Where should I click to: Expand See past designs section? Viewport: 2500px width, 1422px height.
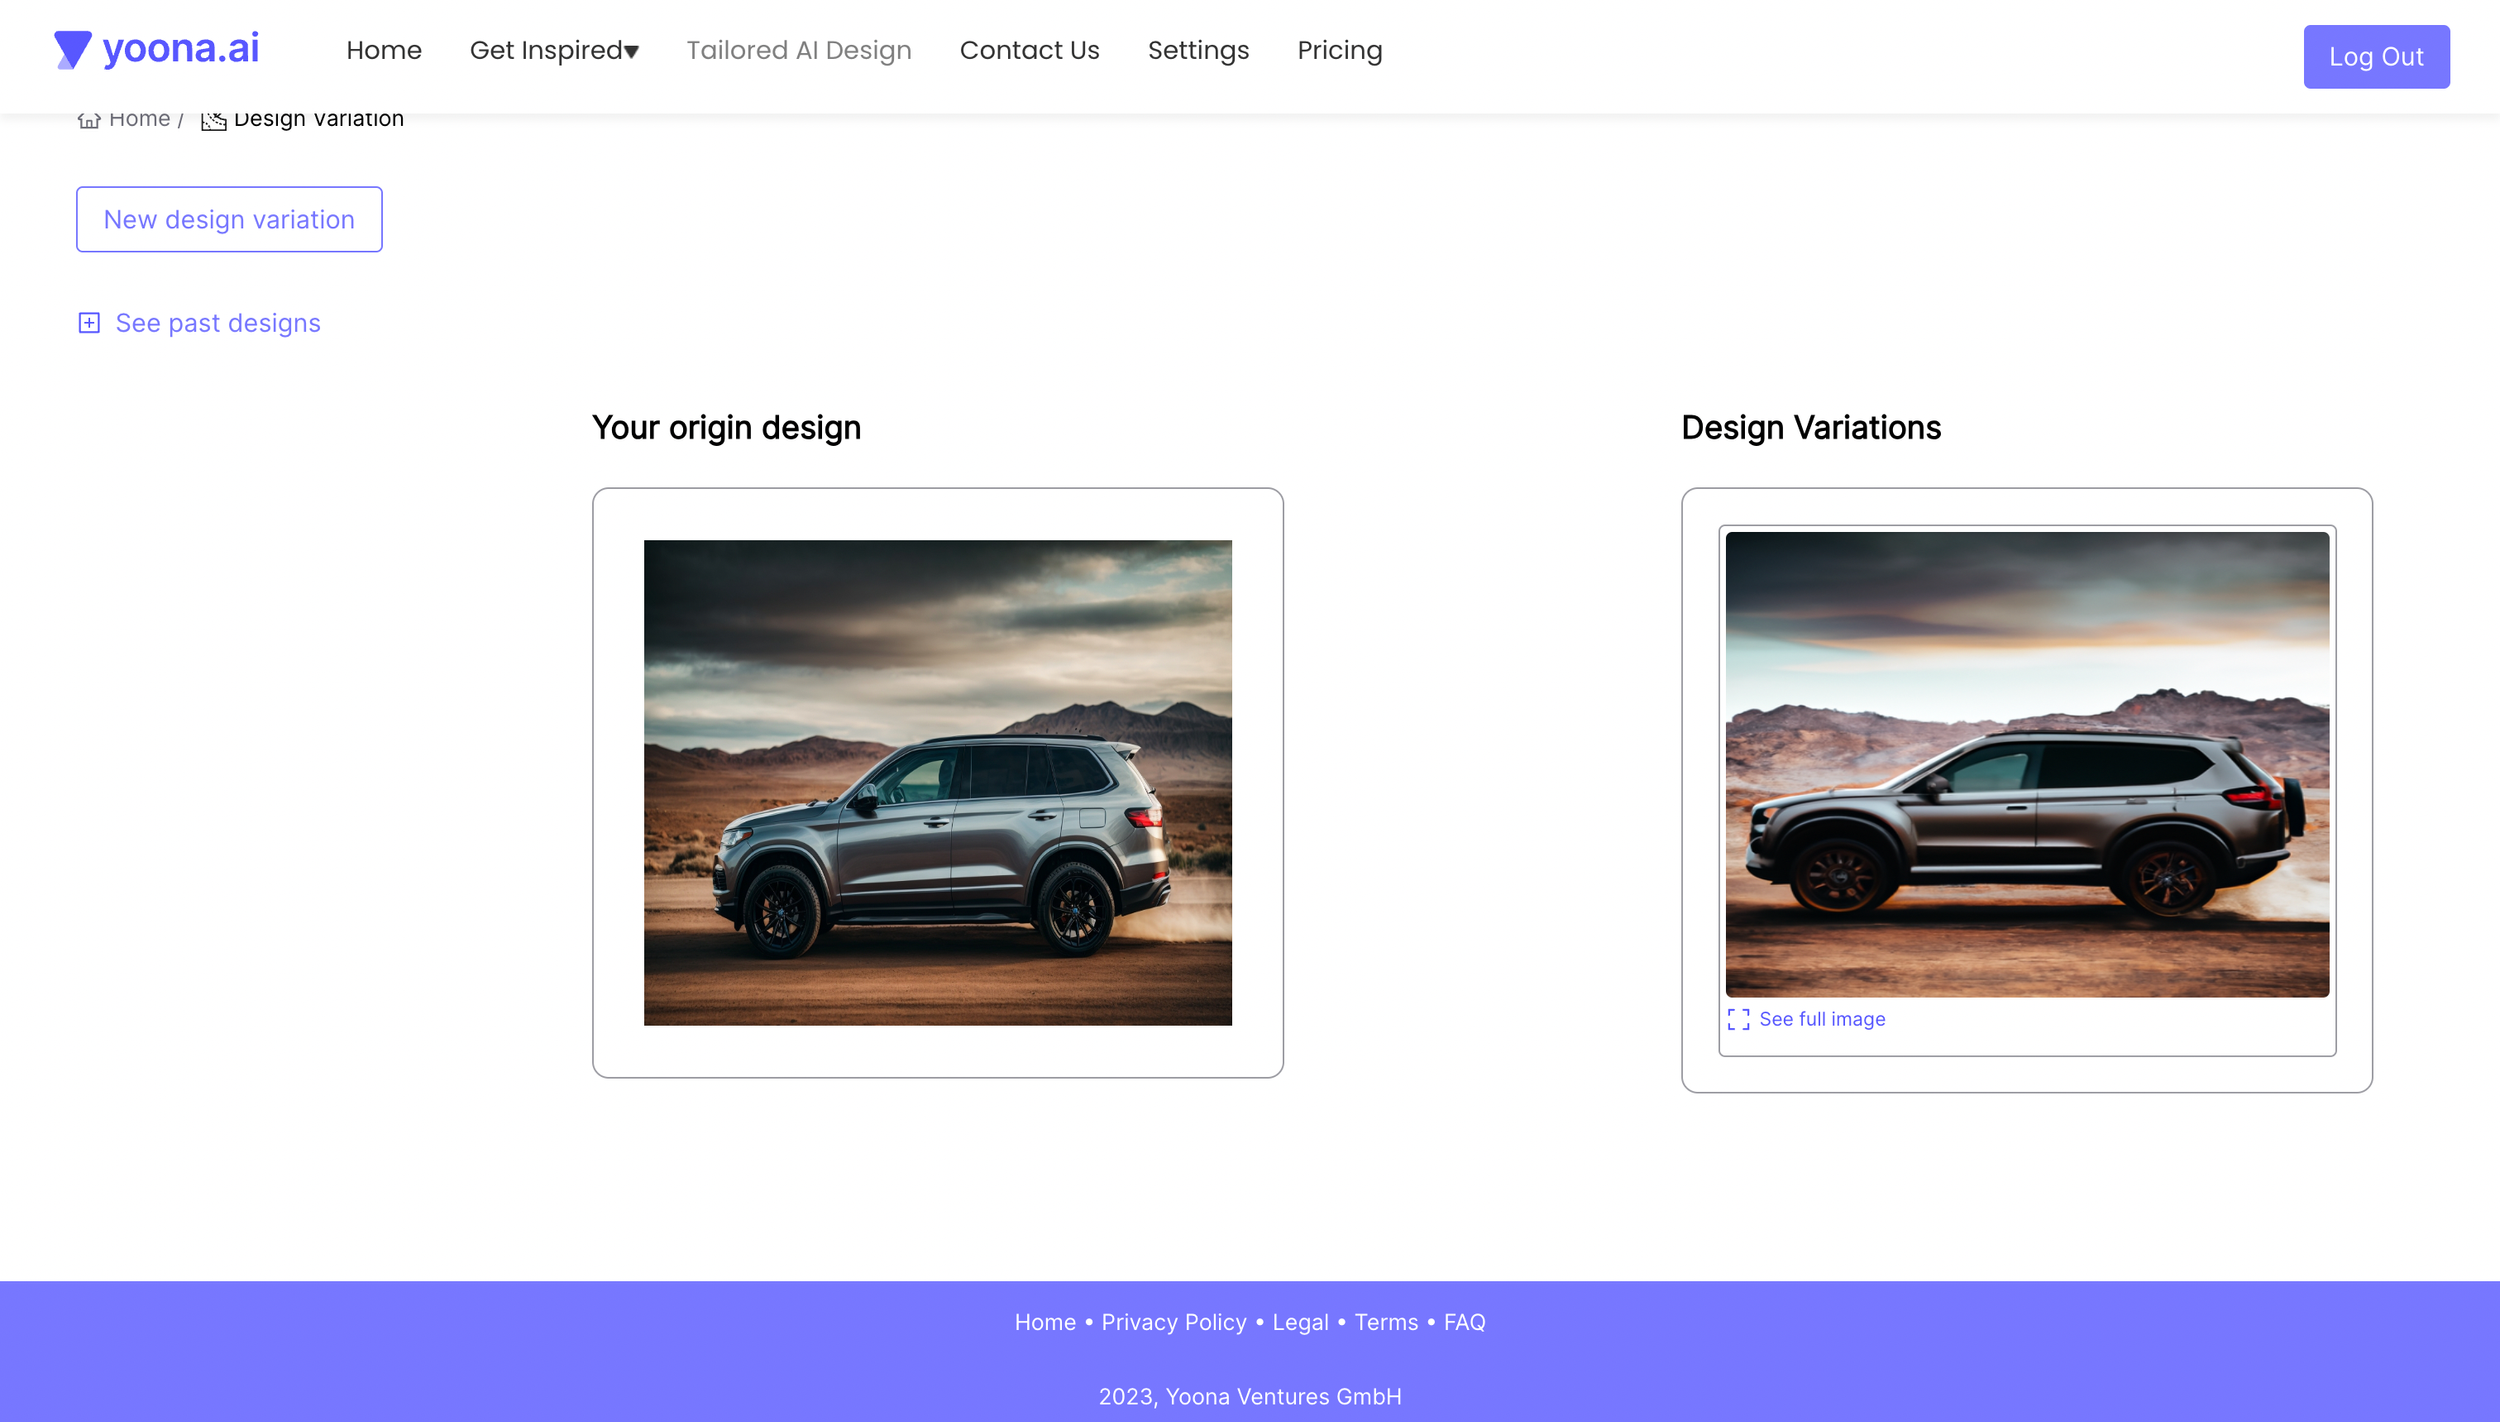[218, 323]
